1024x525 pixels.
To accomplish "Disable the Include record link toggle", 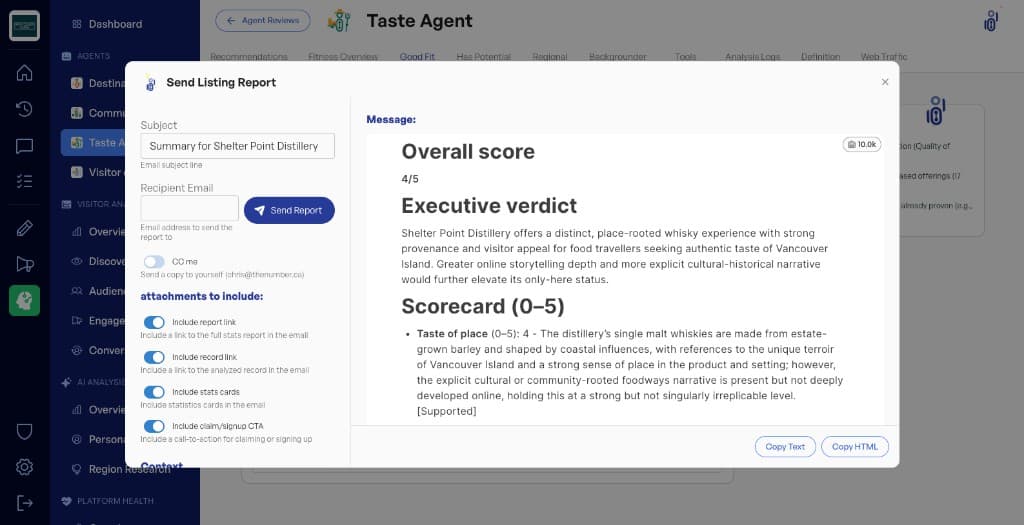I will (x=154, y=357).
